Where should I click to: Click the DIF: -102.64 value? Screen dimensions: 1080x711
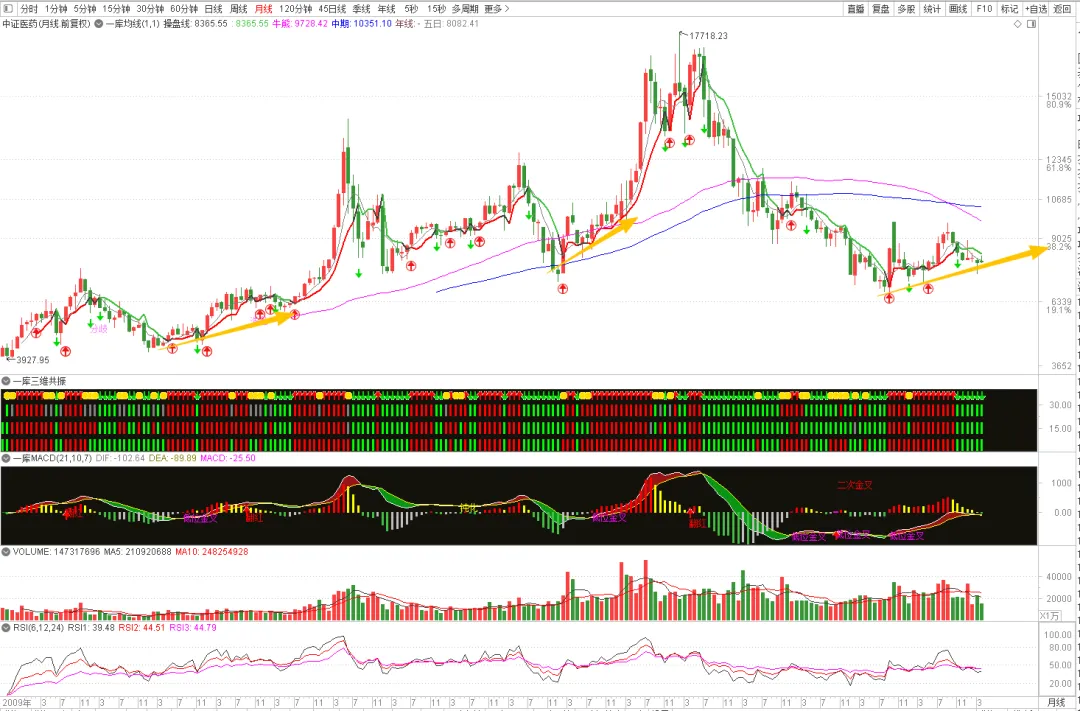click(x=120, y=458)
